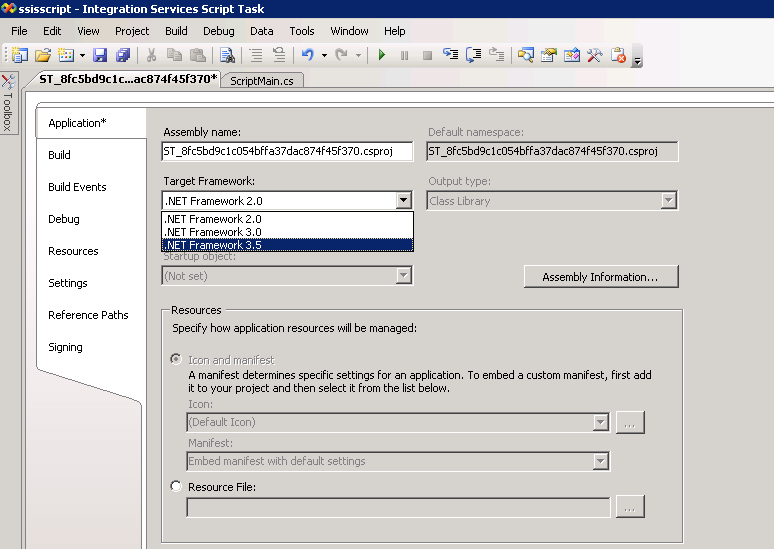Click the Paste clipboard icon
The height and width of the screenshot is (549, 774).
[198, 55]
